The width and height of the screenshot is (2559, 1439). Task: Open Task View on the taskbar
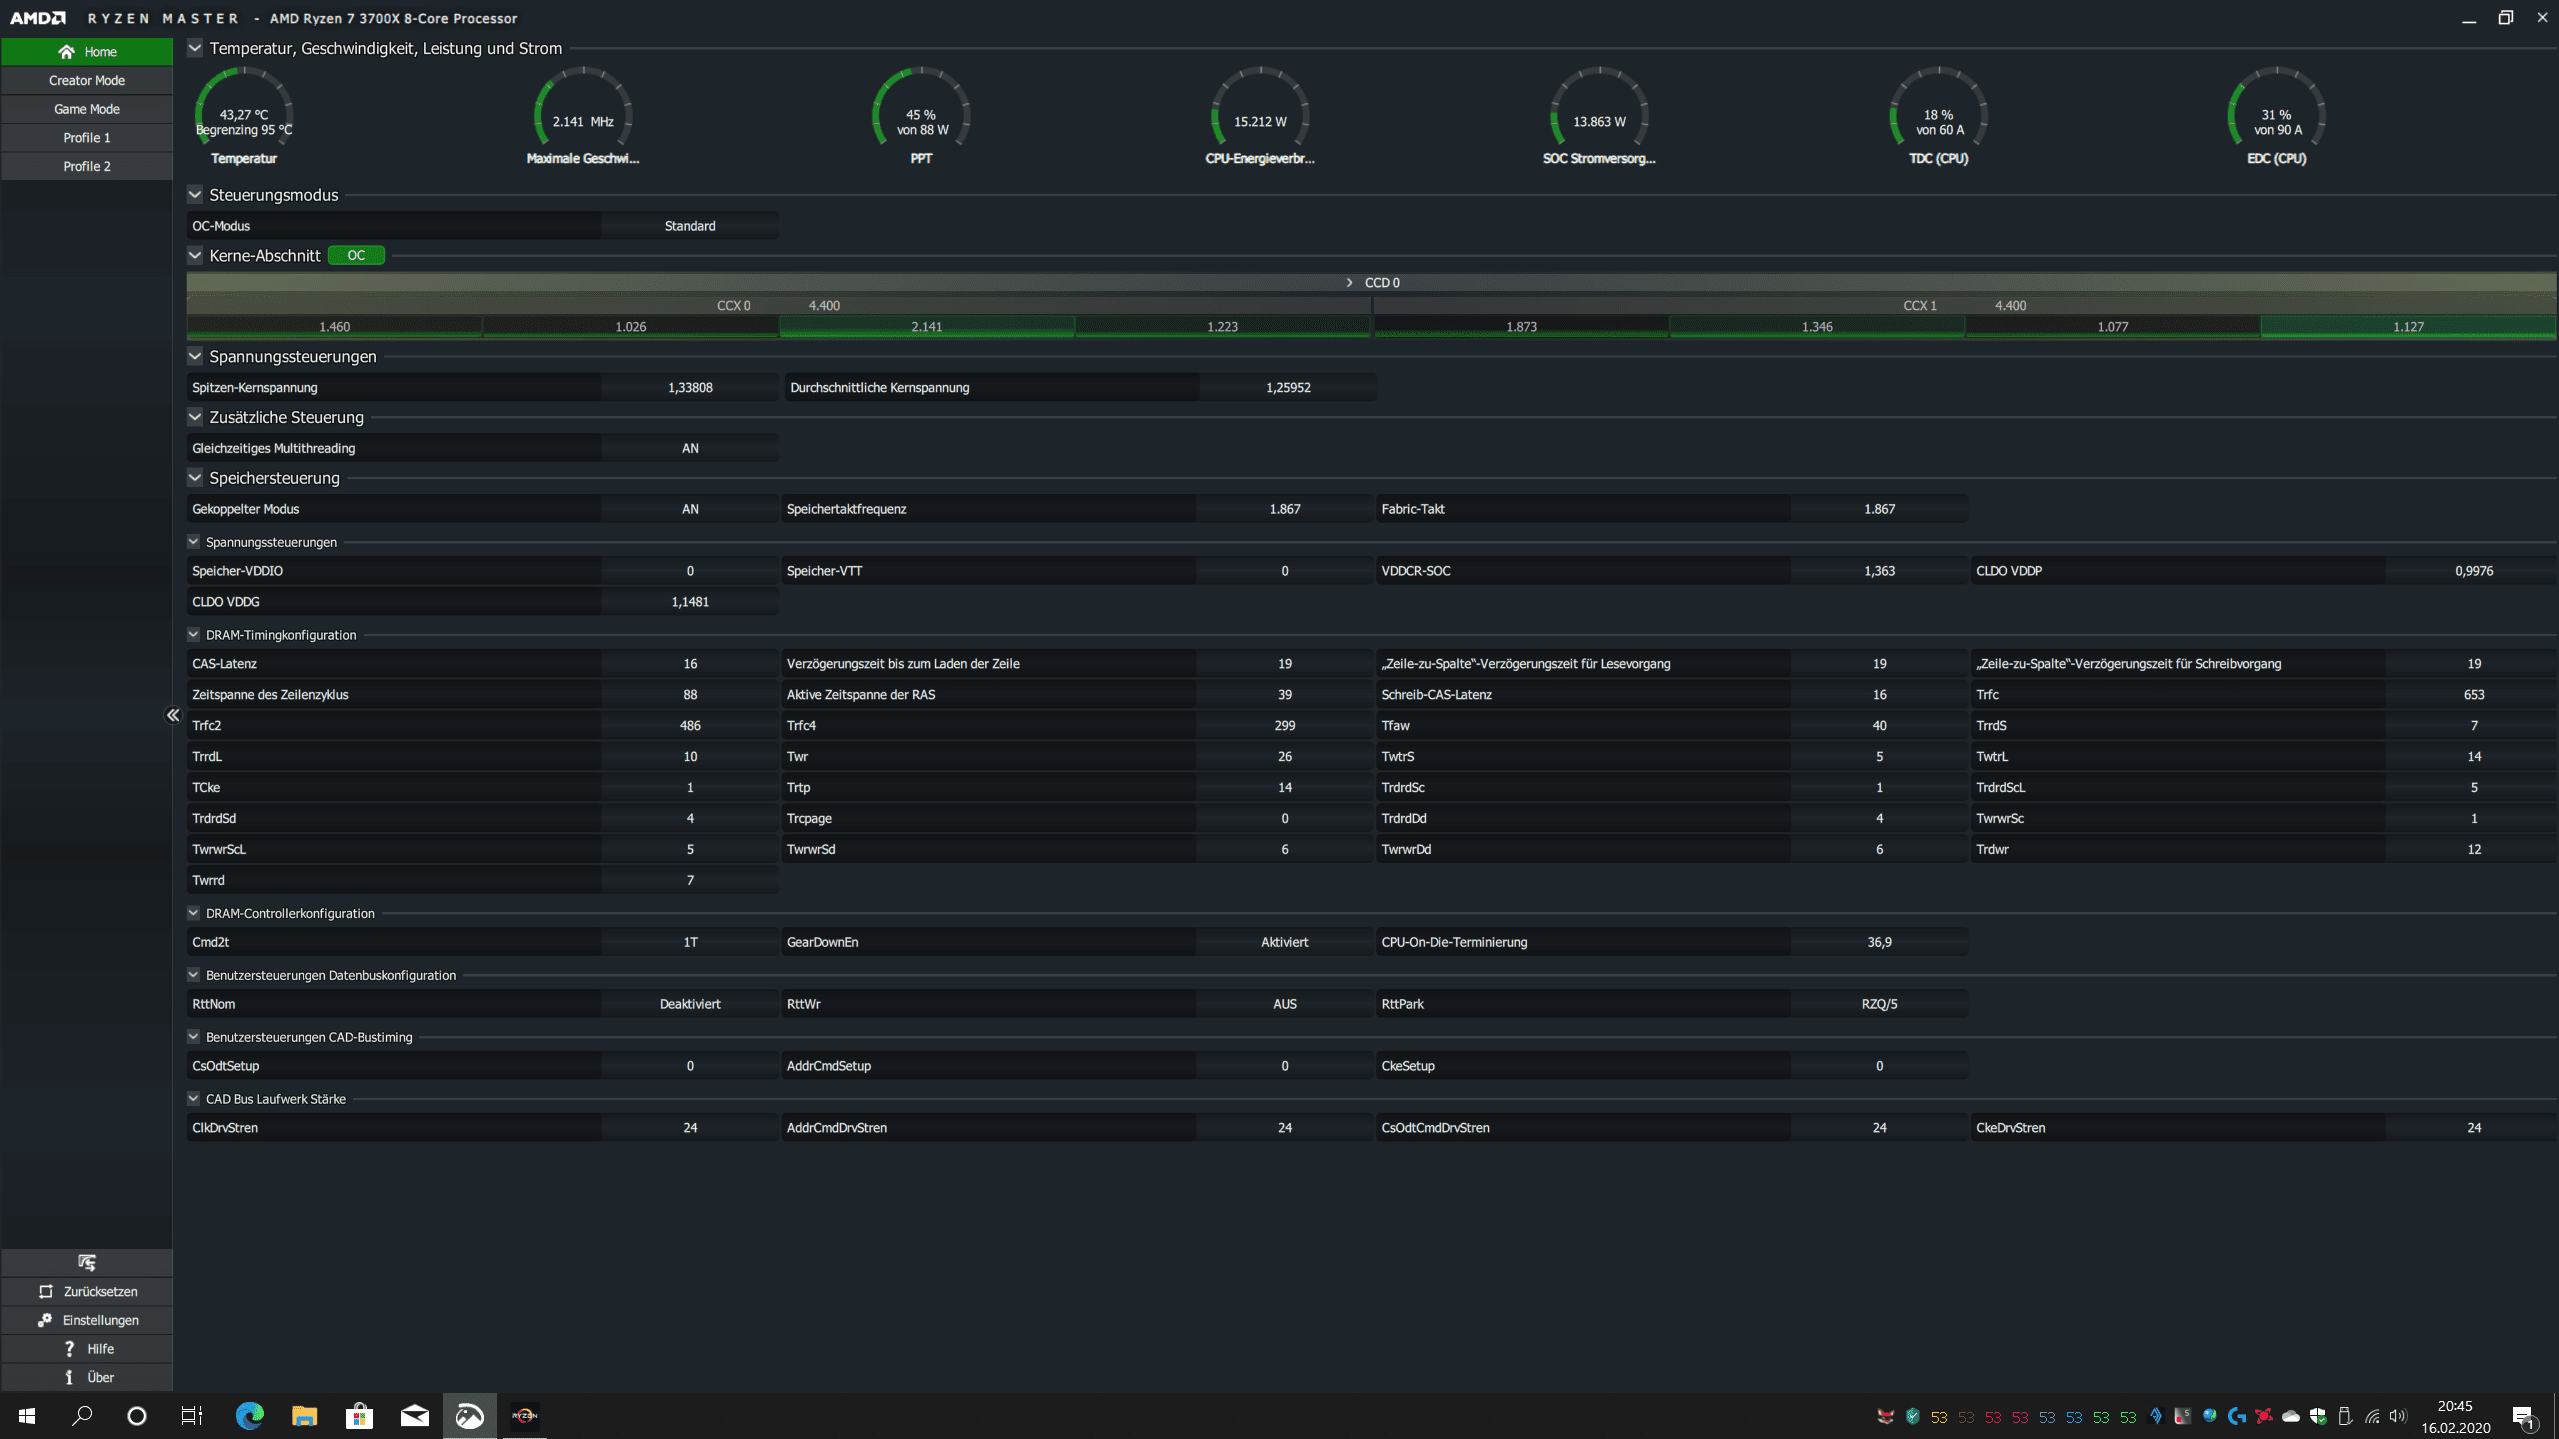192,1416
